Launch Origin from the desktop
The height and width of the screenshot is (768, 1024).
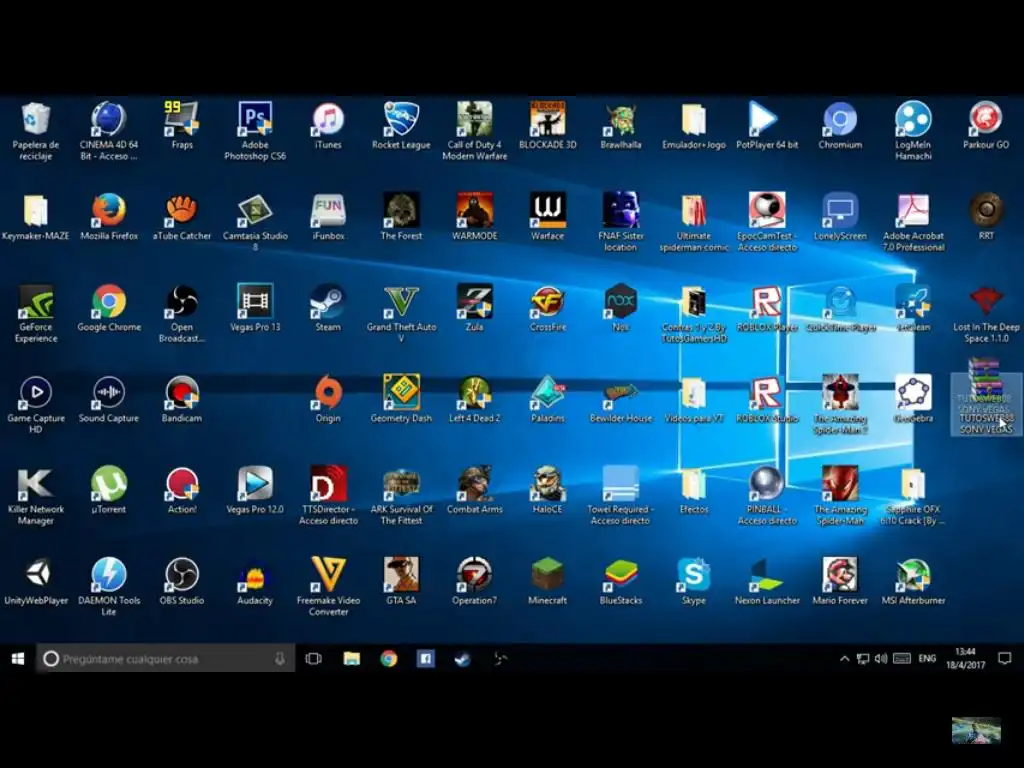point(328,392)
